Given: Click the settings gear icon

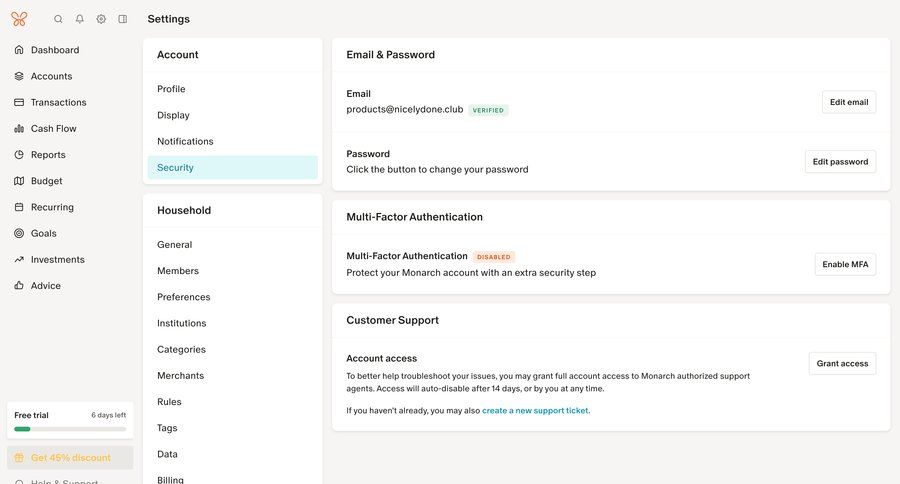Looking at the screenshot, I should [101, 19].
